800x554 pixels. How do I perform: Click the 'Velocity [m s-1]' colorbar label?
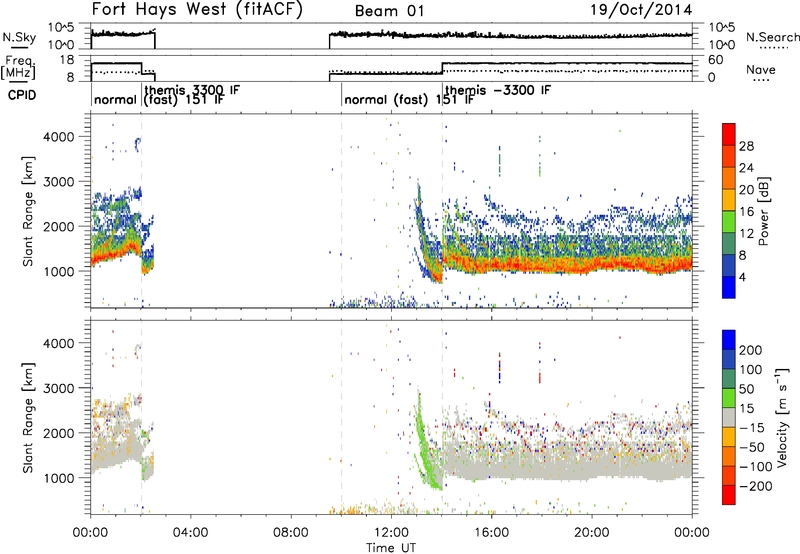click(781, 417)
